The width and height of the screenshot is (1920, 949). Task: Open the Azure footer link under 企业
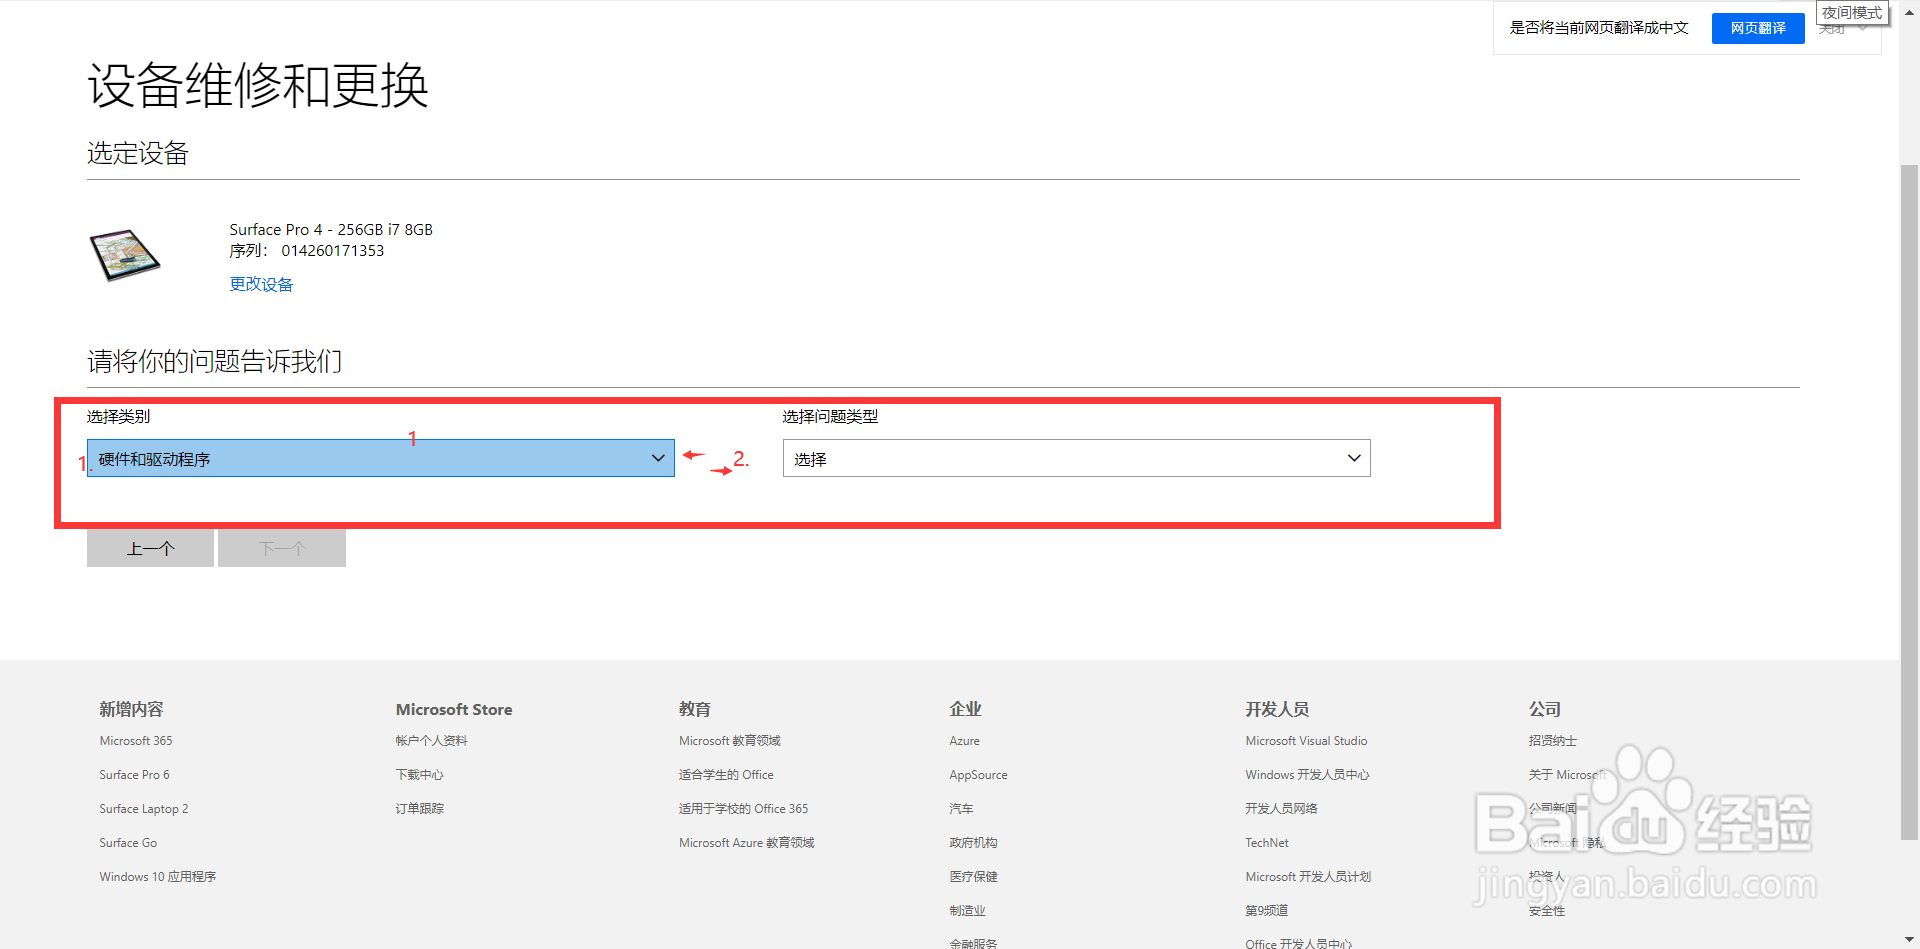(x=965, y=741)
